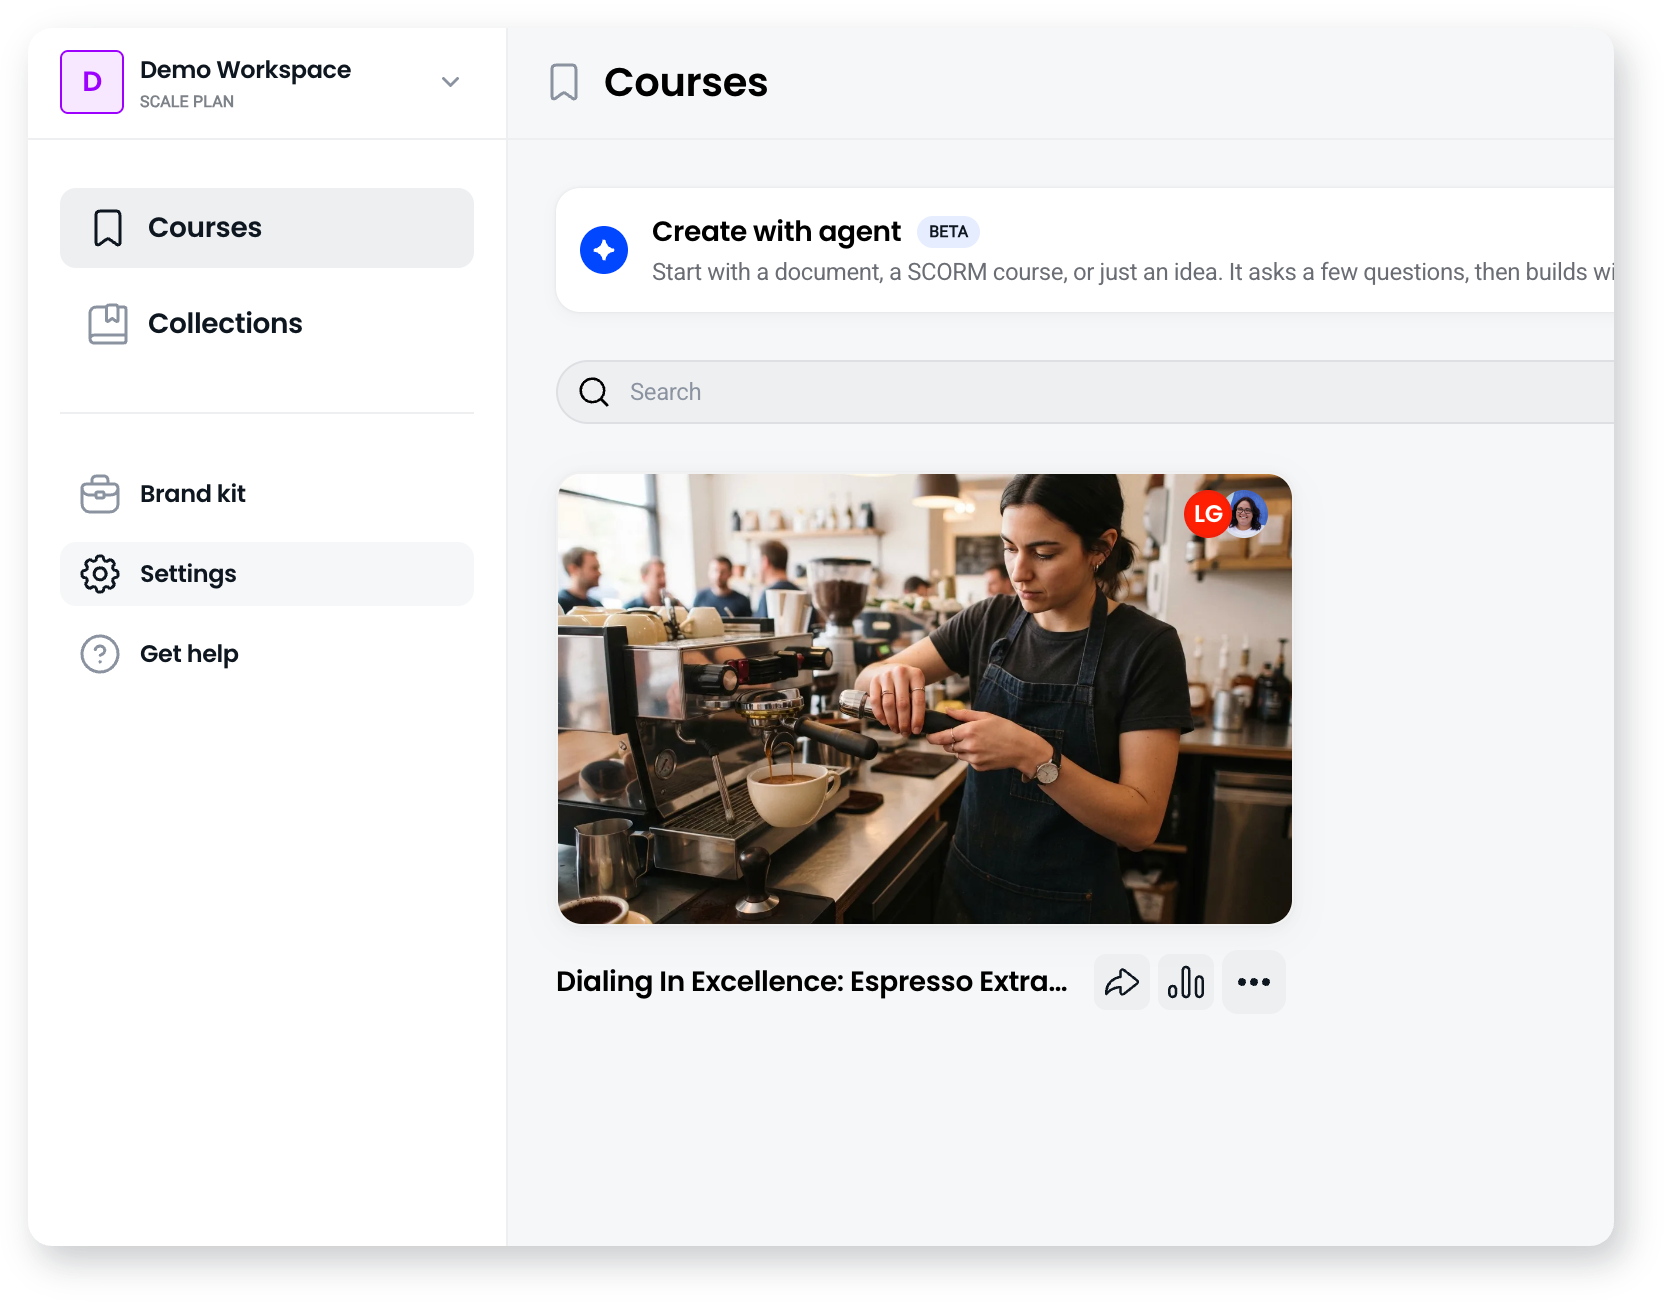This screenshot has width=1678, height=1310.
Task: Open Brand kit in the sidebar
Action: (x=267, y=494)
